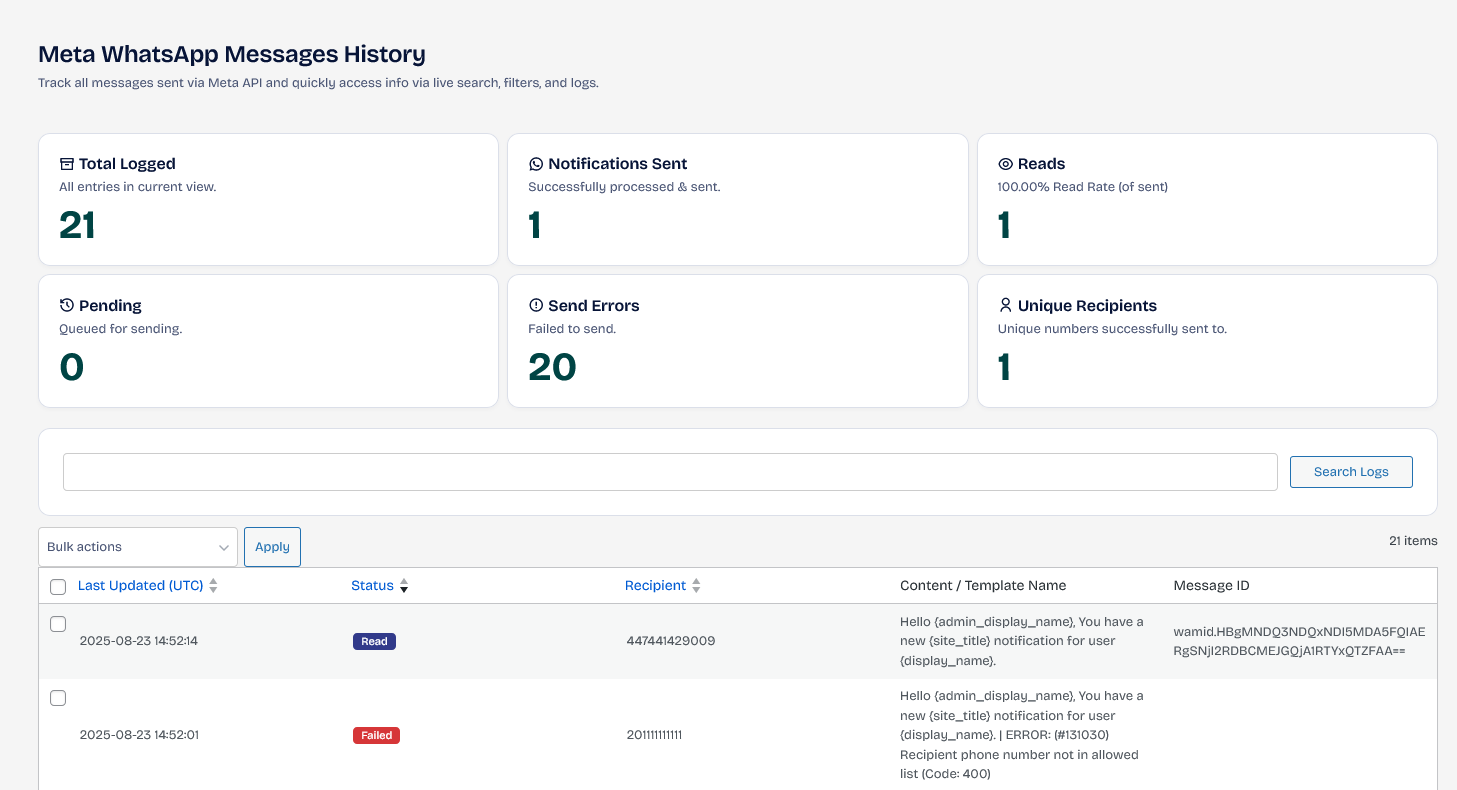Sort table by Last Updated (UTC) header
The image size is (1457, 790).
(140, 586)
